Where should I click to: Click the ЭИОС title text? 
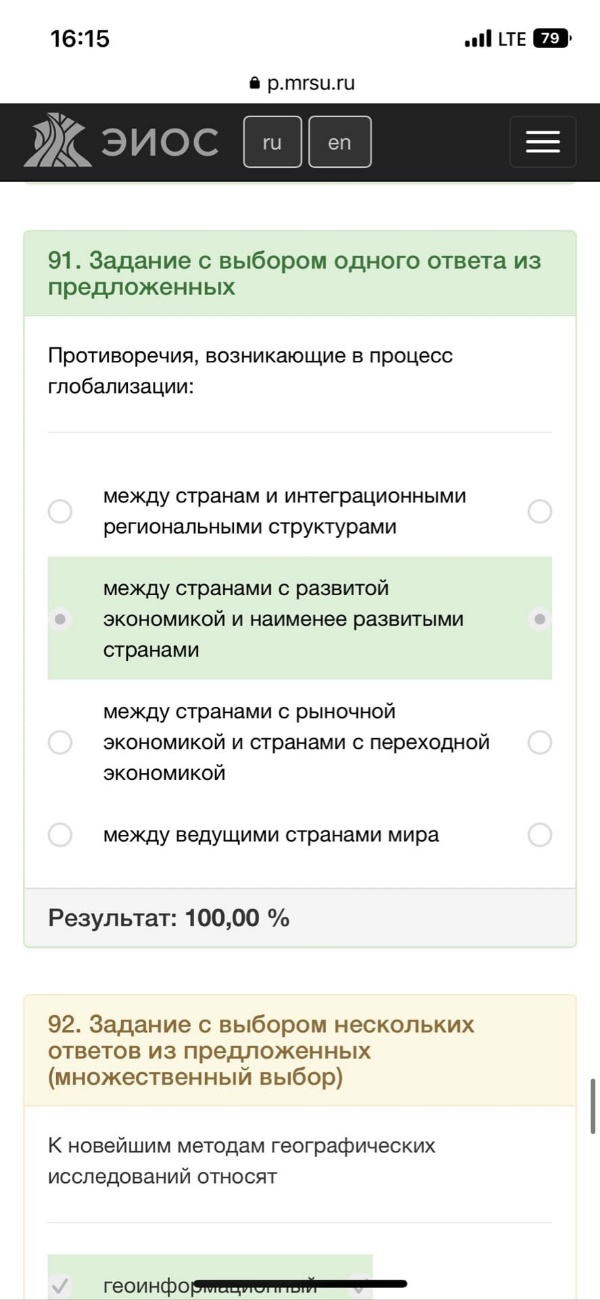(160, 142)
